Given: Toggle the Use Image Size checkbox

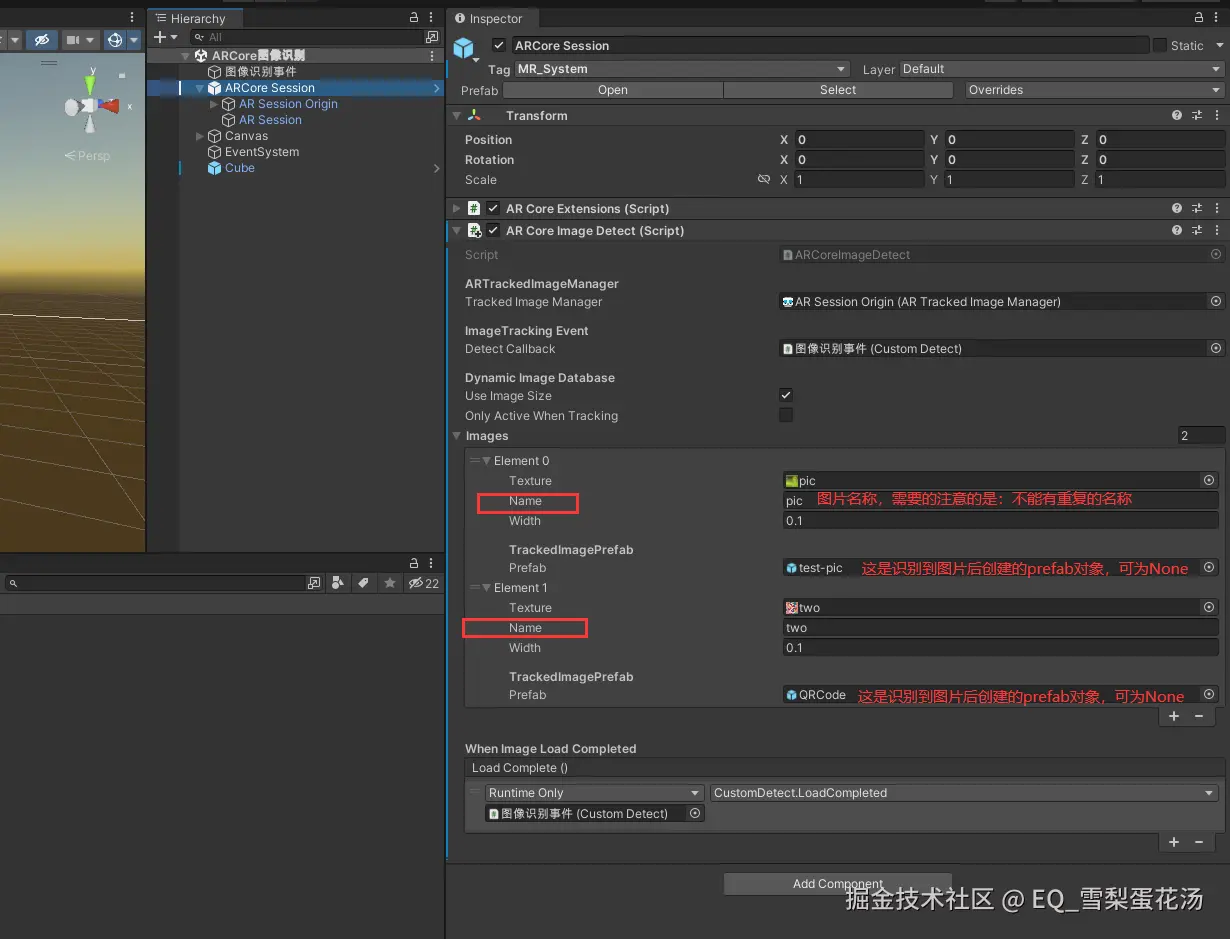Looking at the screenshot, I should point(786,396).
